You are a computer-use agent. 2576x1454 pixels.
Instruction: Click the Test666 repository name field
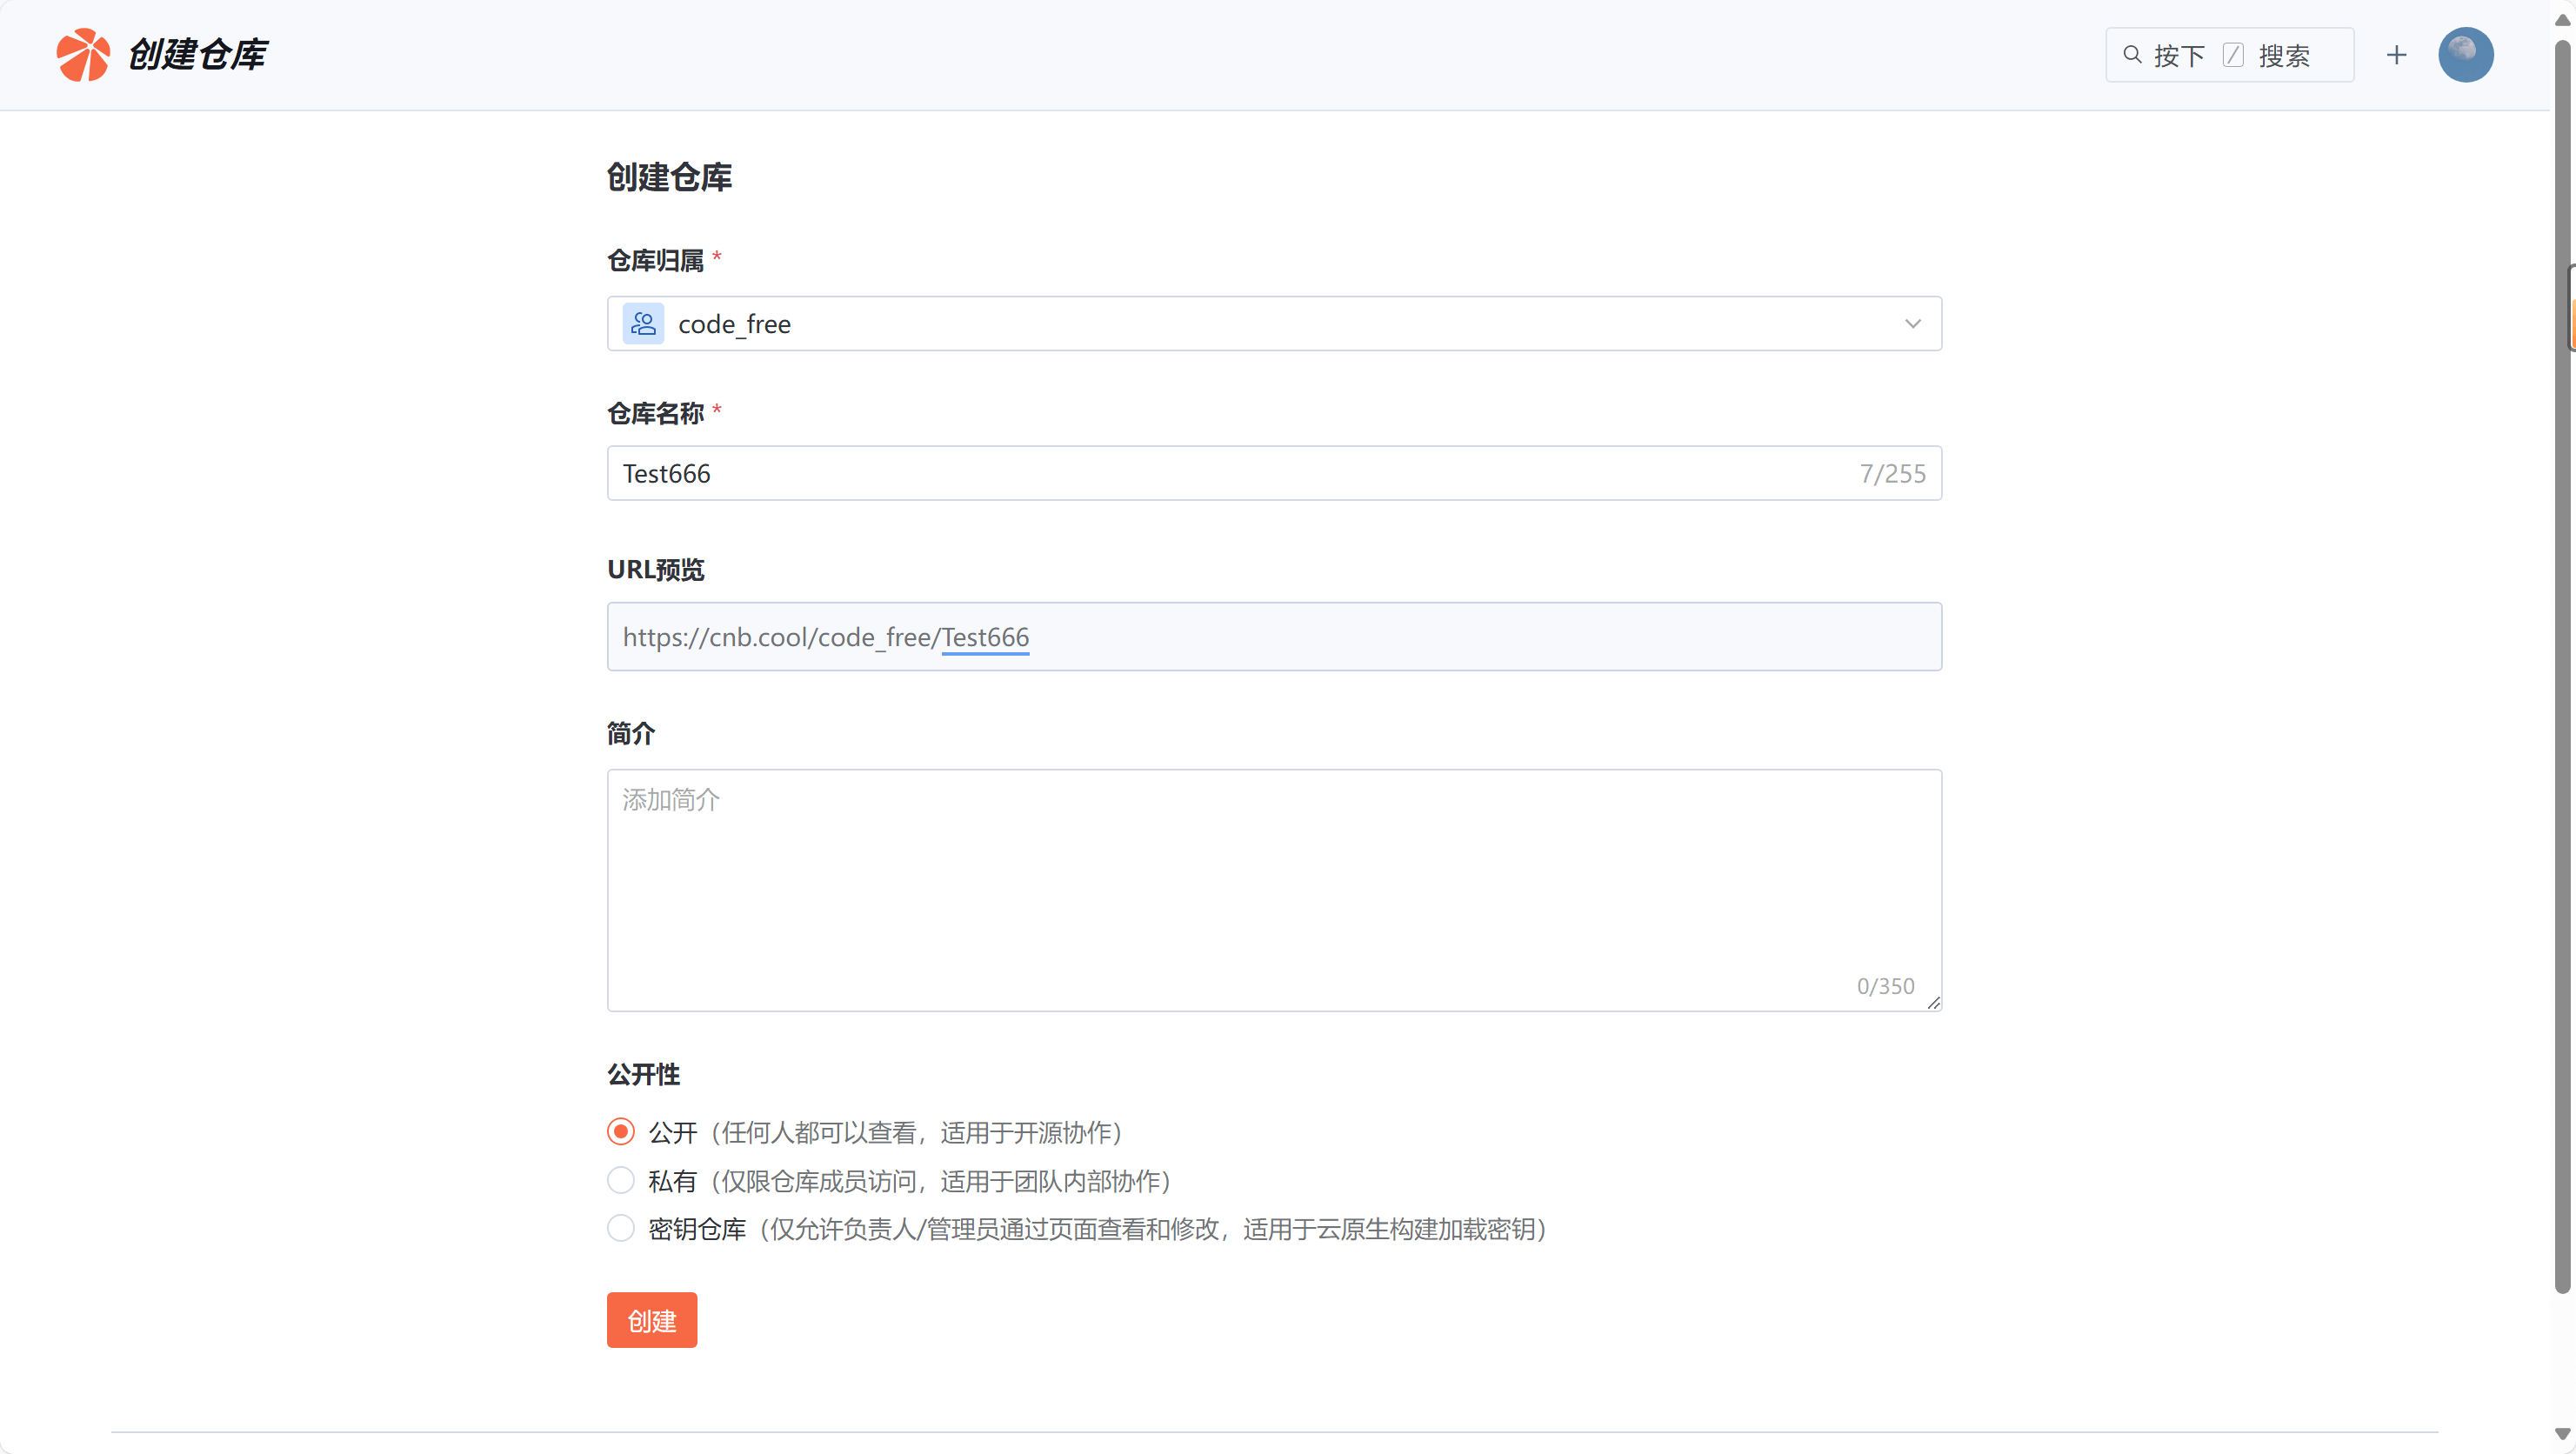[x=1200, y=473]
